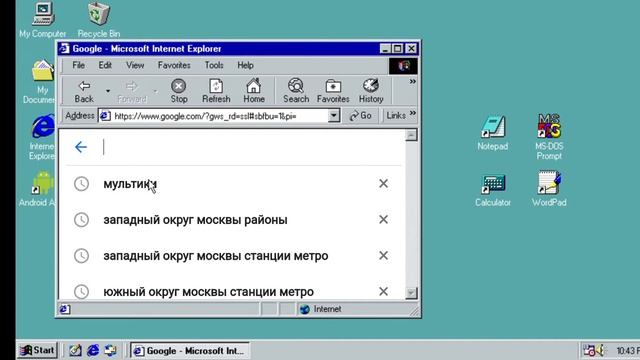This screenshot has width=640, height=360.
Task: Select suggestion южный округ москвы станции метро
Action: coord(208,292)
